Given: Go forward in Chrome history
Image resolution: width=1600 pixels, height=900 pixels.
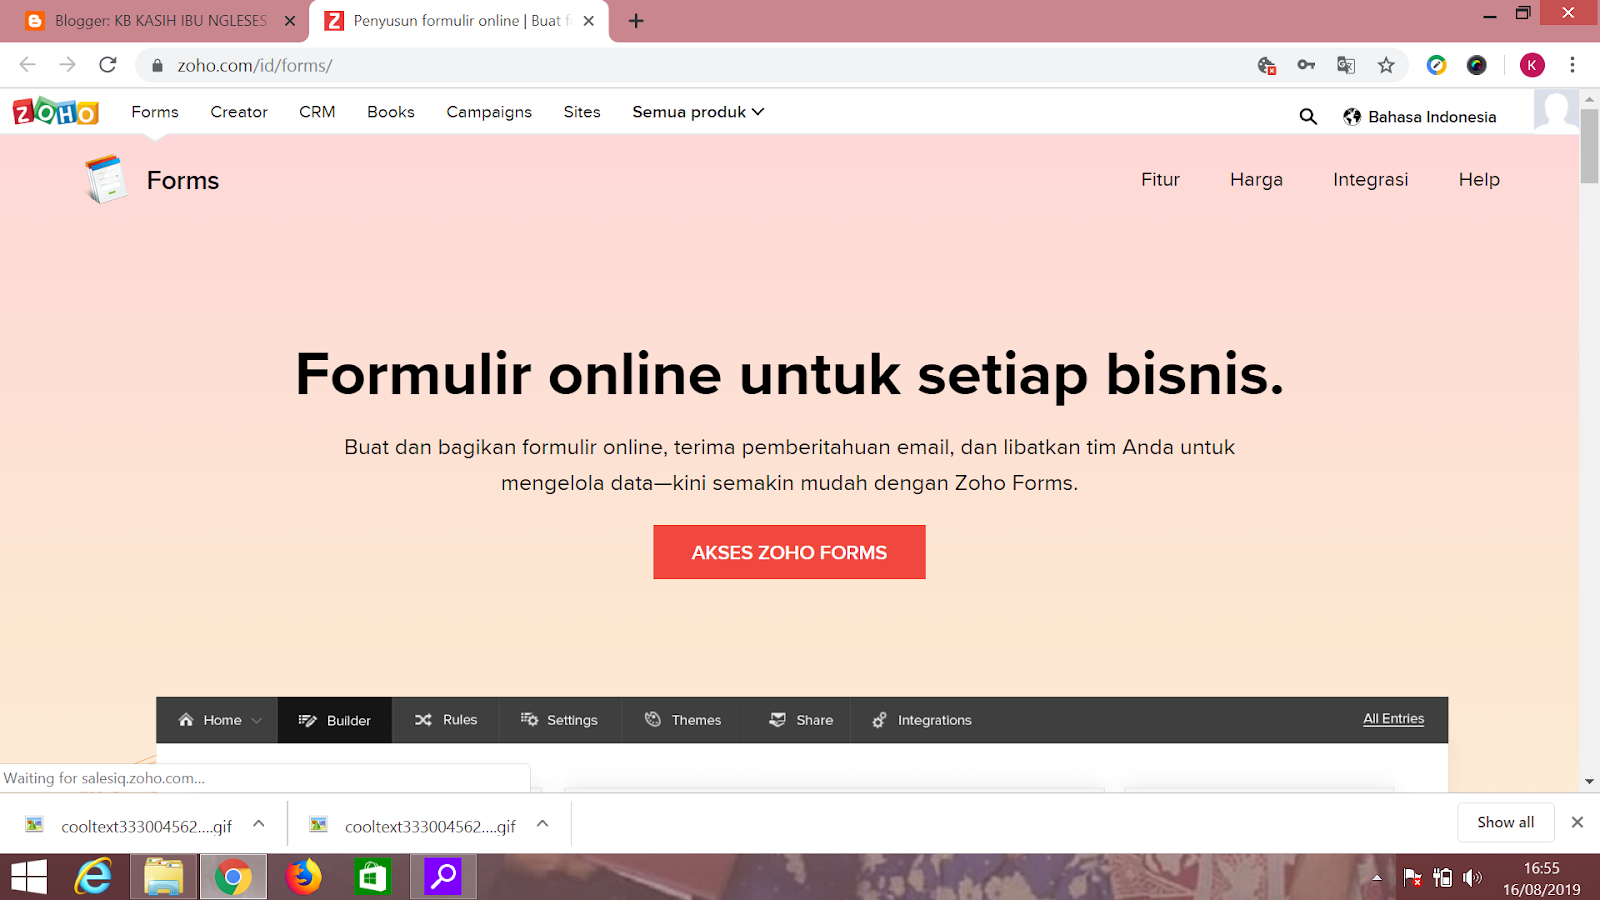Looking at the screenshot, I should 67,65.
